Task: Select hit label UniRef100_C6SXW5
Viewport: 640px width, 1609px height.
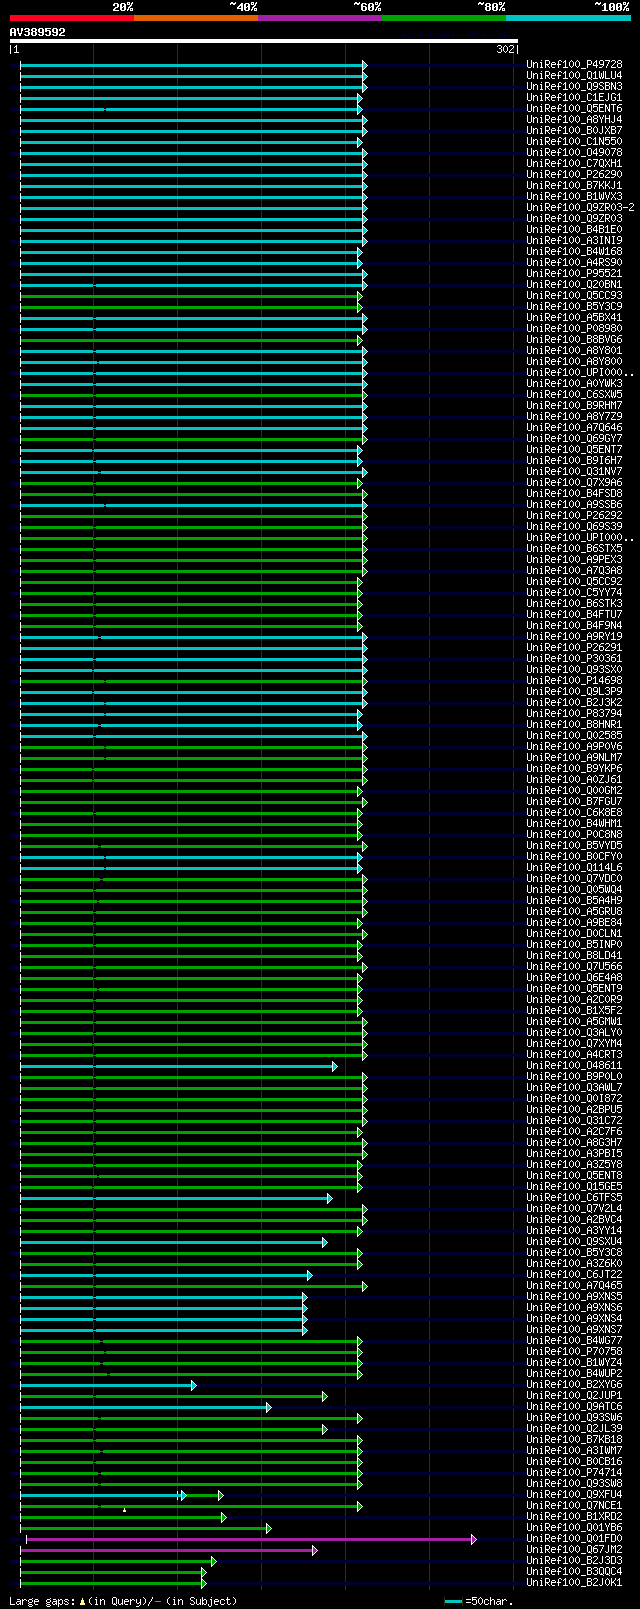Action: (x=574, y=394)
